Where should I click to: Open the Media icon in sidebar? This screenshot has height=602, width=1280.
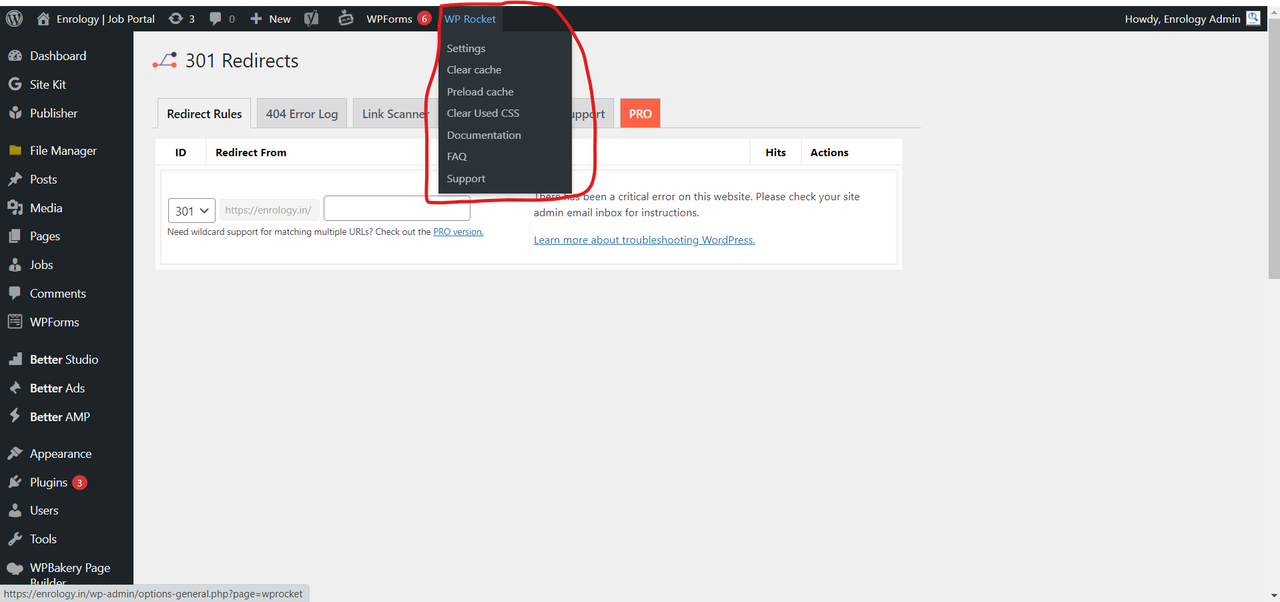[x=15, y=208]
